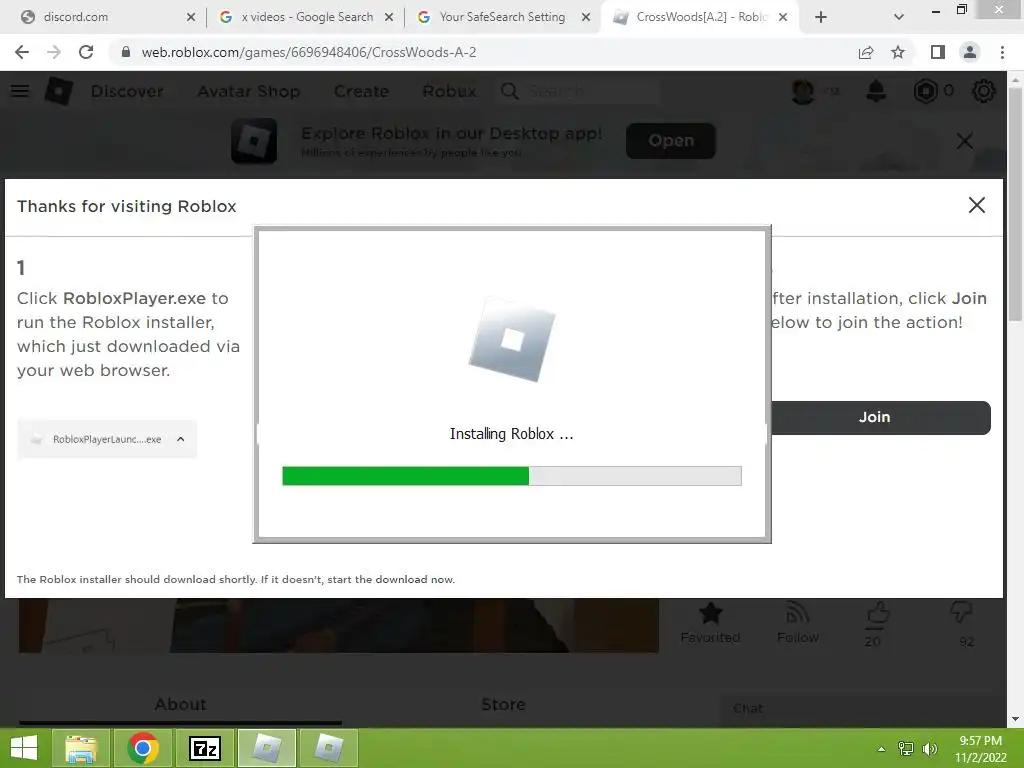Click the Follow icon
The image size is (1024, 768).
tap(797, 614)
